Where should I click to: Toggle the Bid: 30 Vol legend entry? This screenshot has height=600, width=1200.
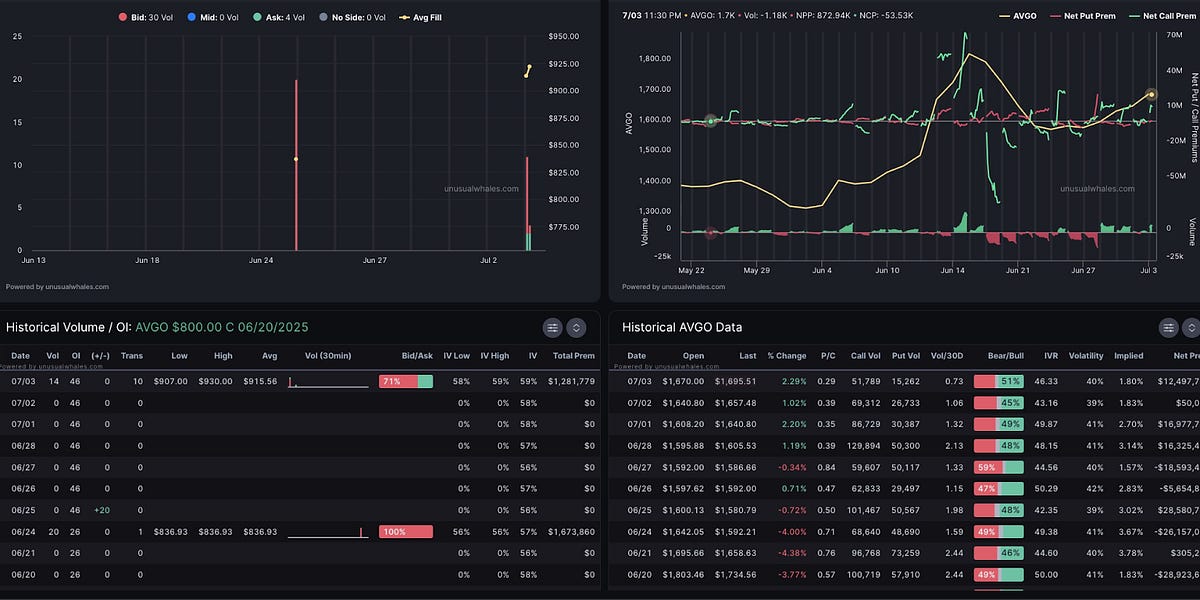pos(144,17)
